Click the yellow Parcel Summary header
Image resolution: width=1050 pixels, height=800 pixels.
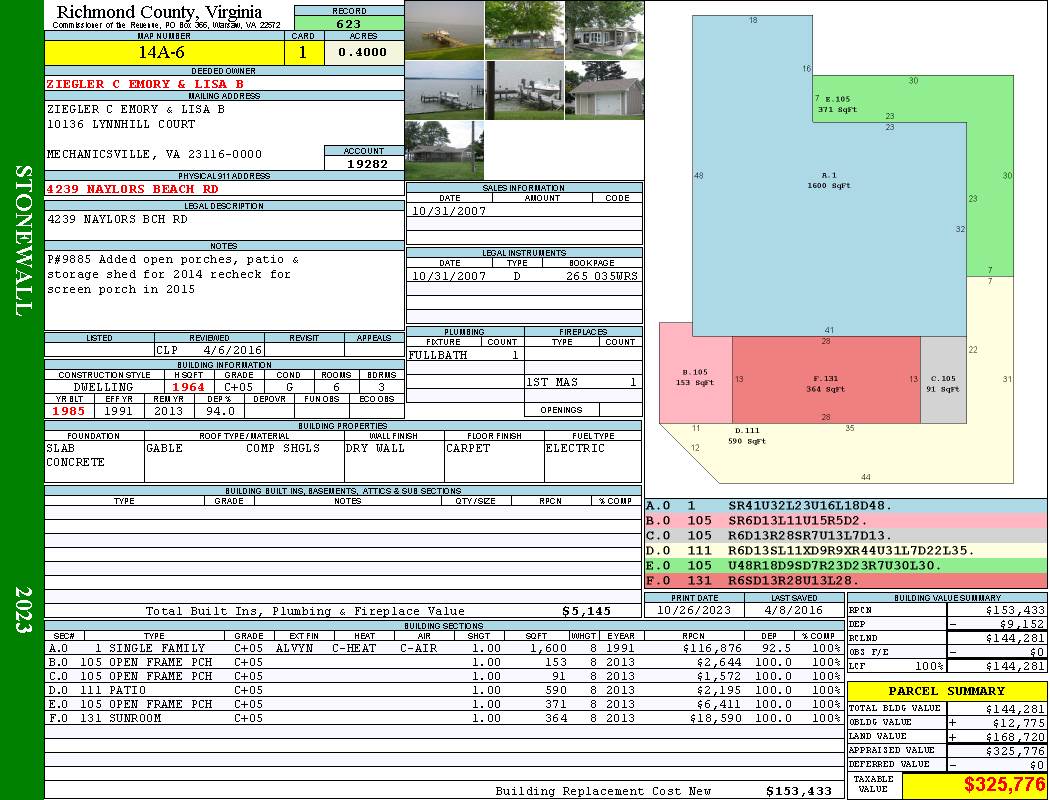coord(946,691)
